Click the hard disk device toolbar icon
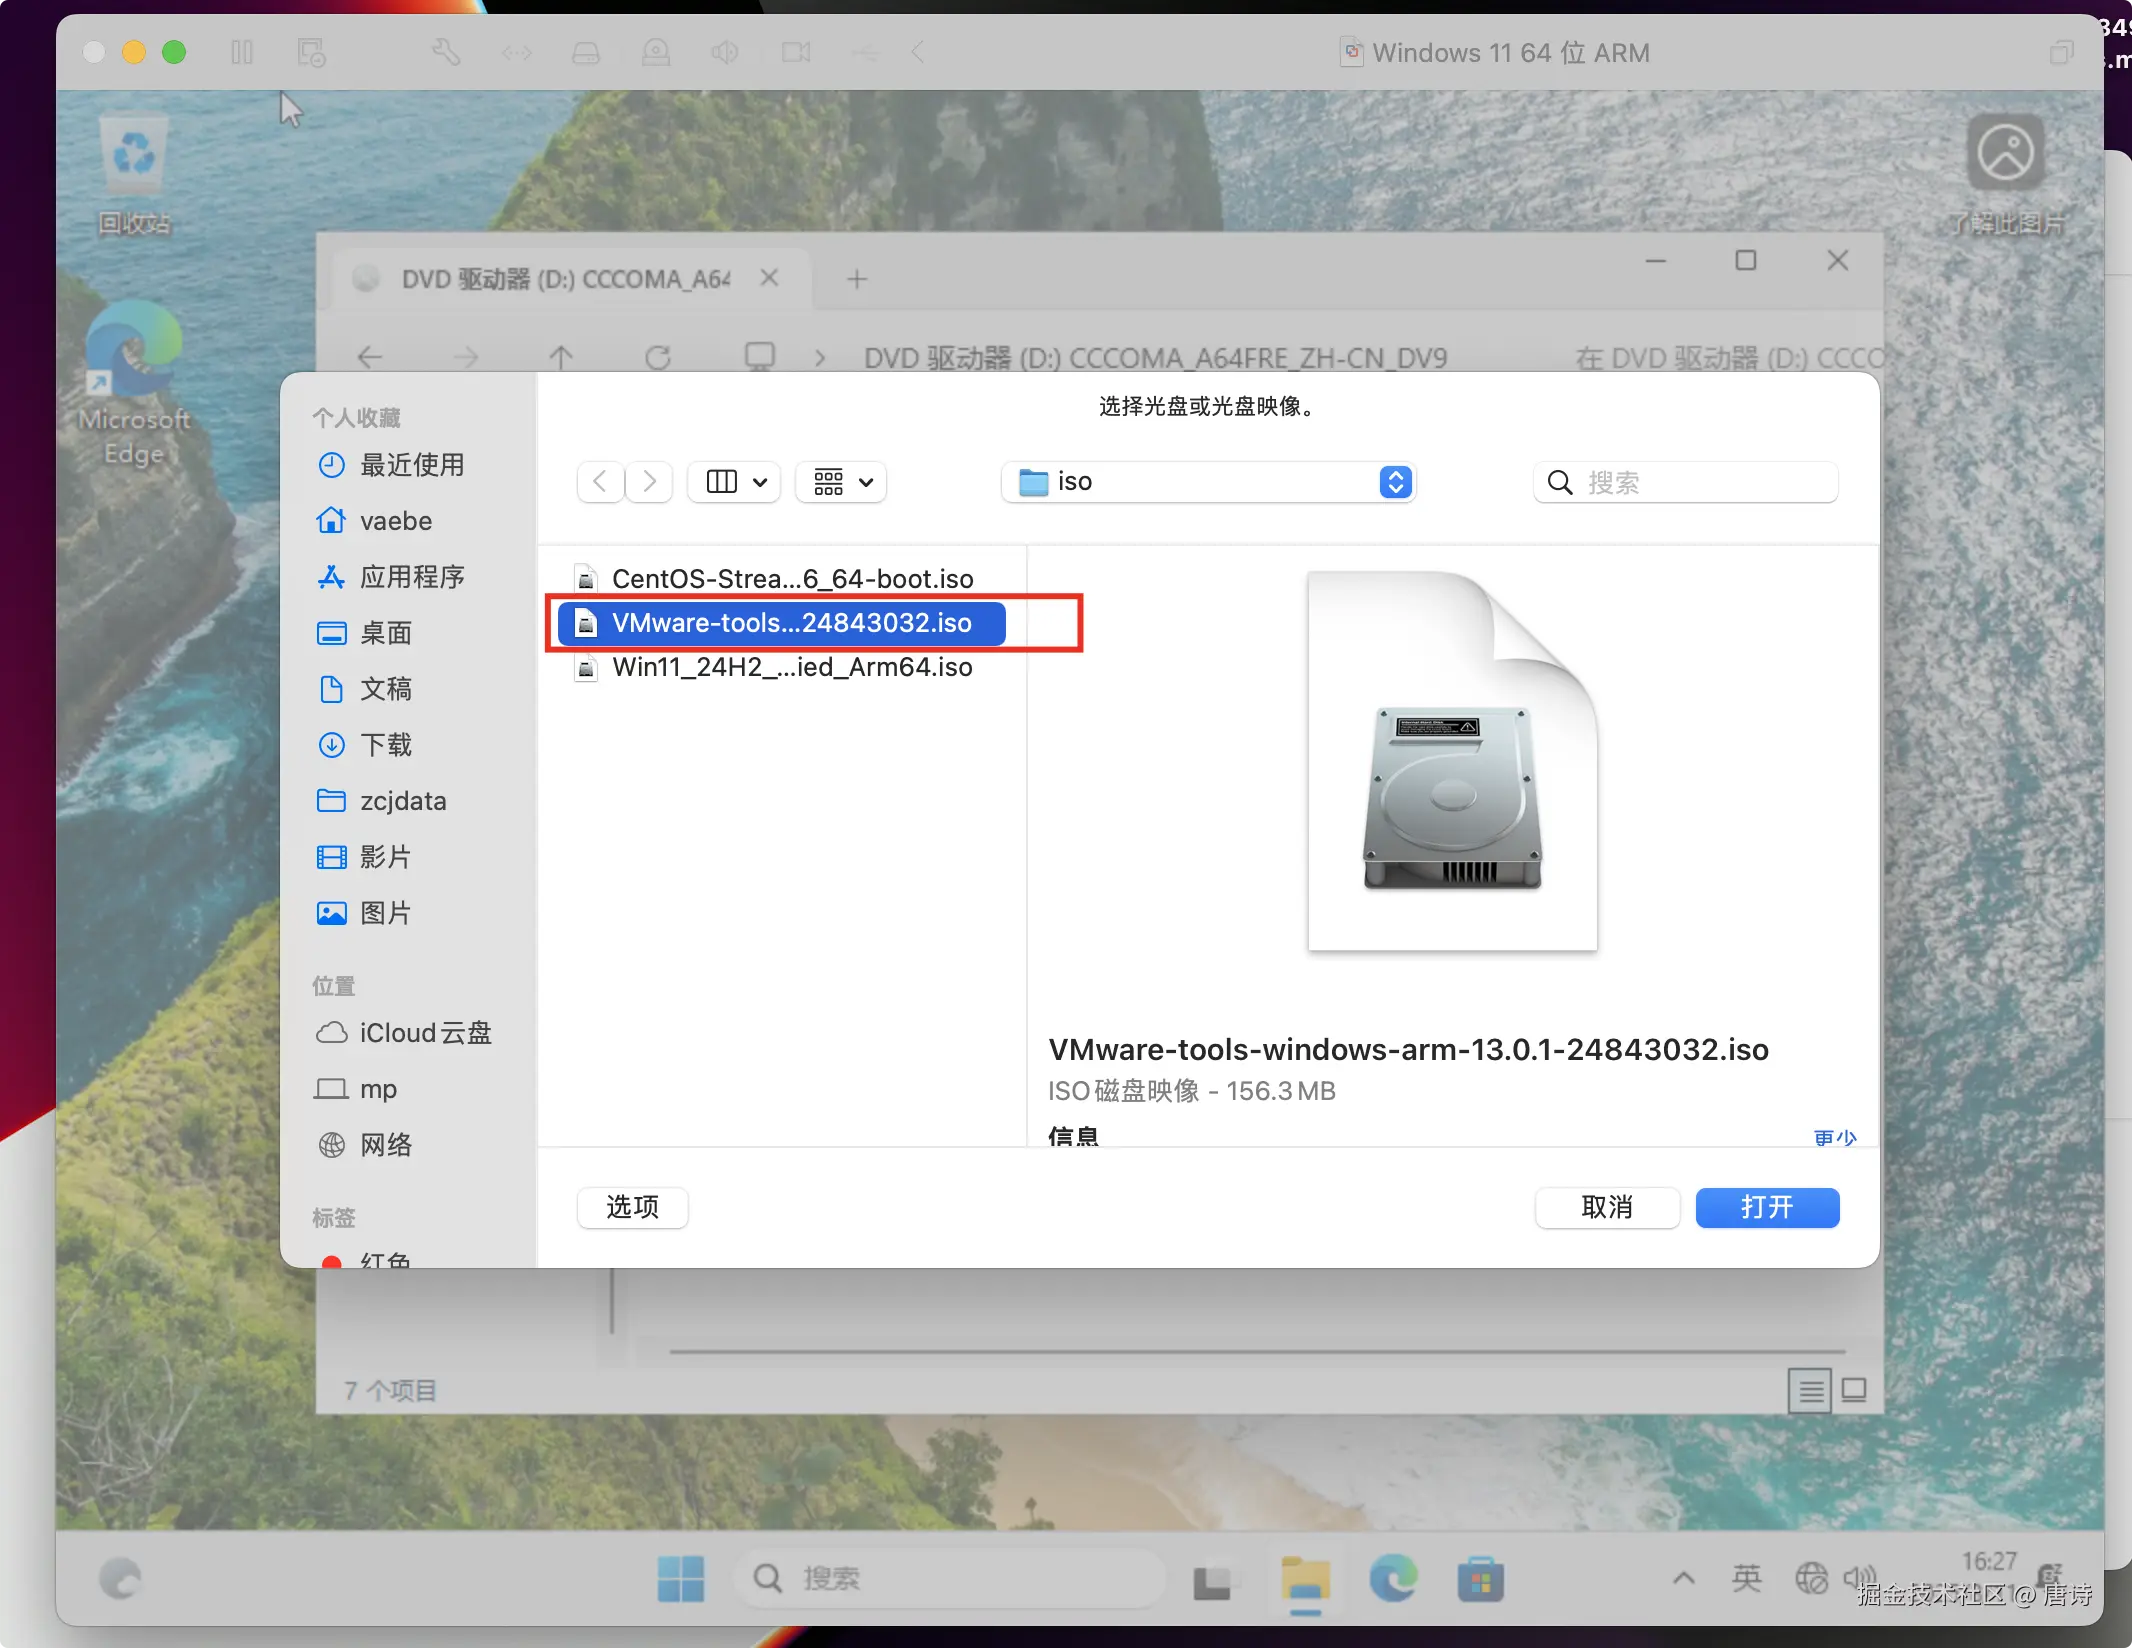 coord(586,52)
